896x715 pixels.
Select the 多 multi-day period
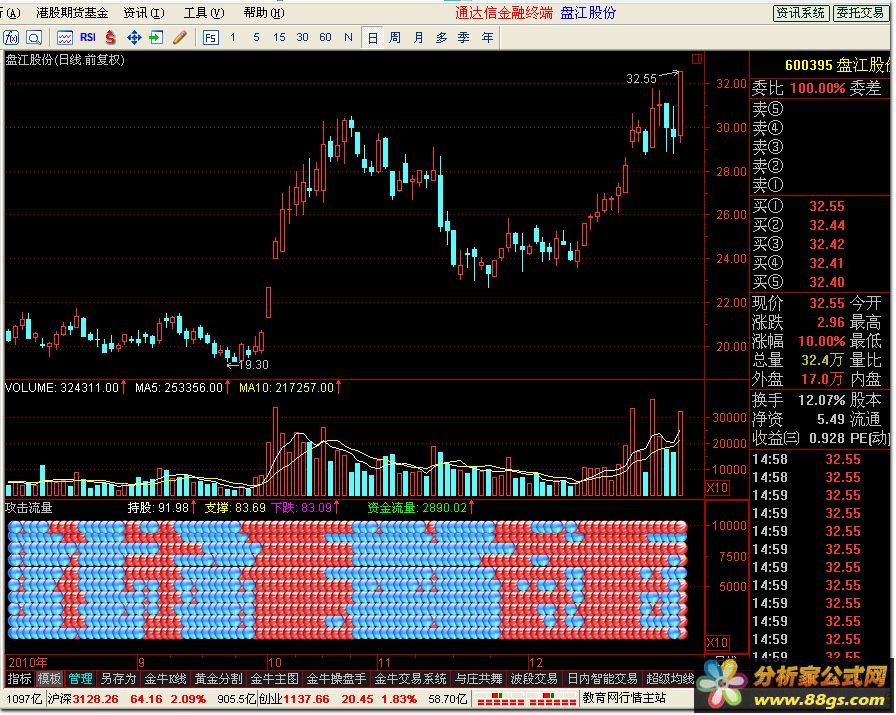[x=441, y=38]
